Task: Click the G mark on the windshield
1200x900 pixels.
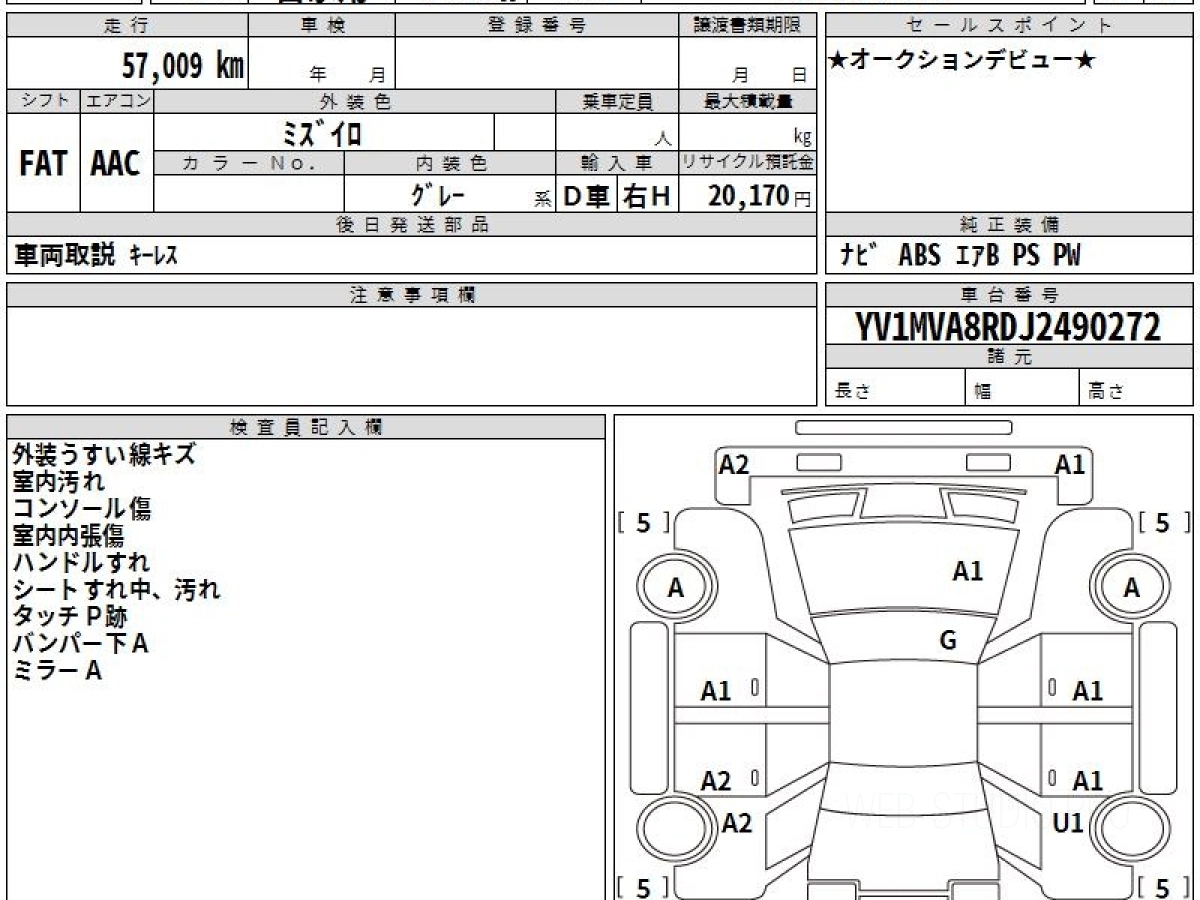Action: point(948,642)
